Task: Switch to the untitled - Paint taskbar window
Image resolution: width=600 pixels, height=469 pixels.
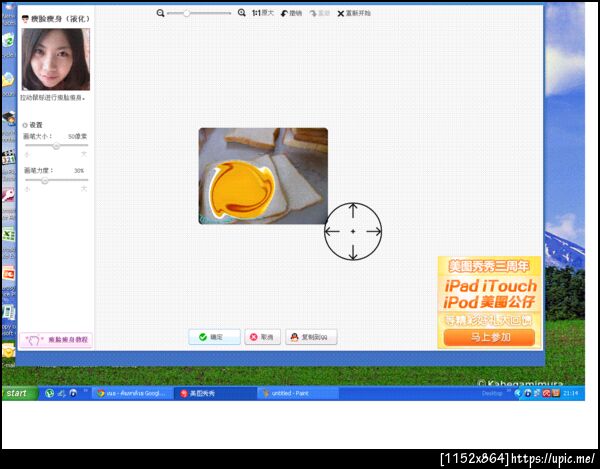Action: coord(297,393)
